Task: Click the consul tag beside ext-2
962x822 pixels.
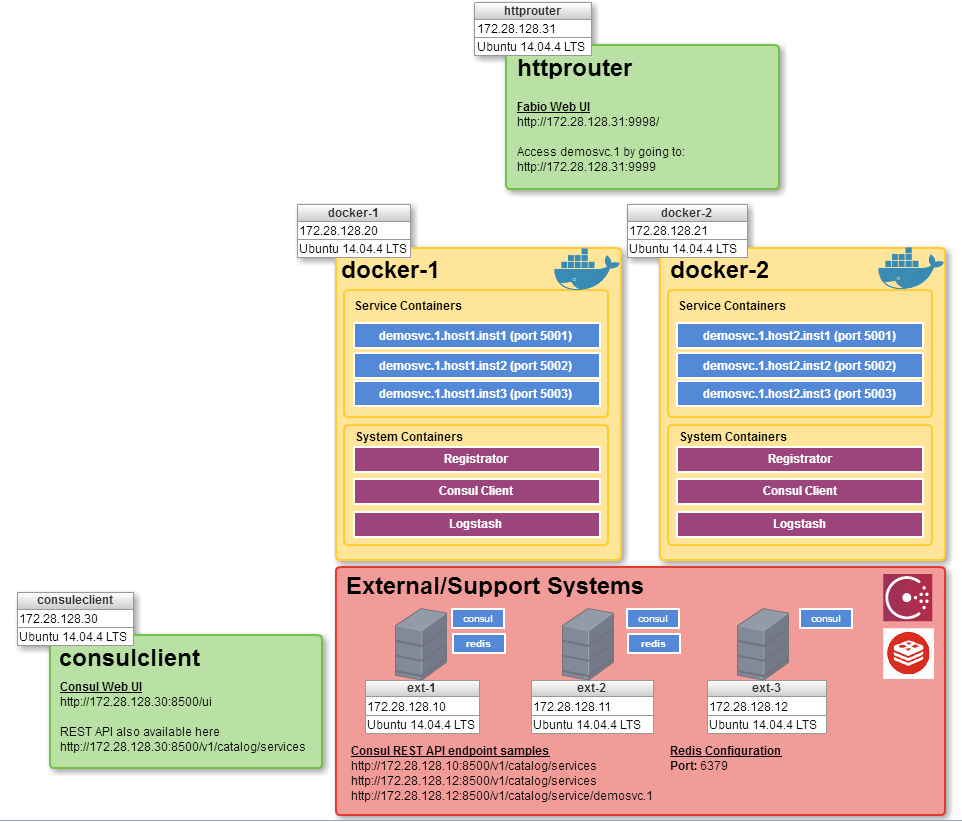Action: tap(653, 619)
